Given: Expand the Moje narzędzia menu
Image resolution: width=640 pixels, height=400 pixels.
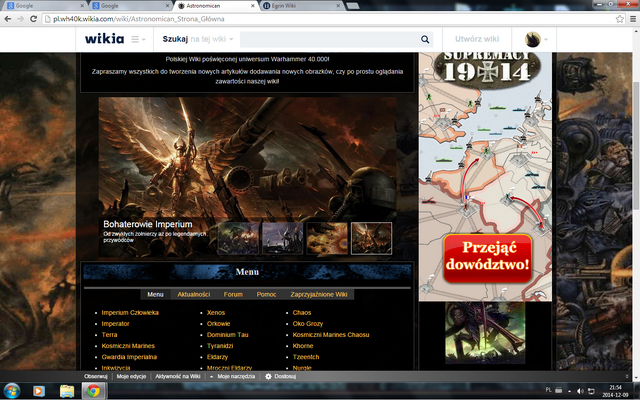Looking at the screenshot, I should (233, 376).
